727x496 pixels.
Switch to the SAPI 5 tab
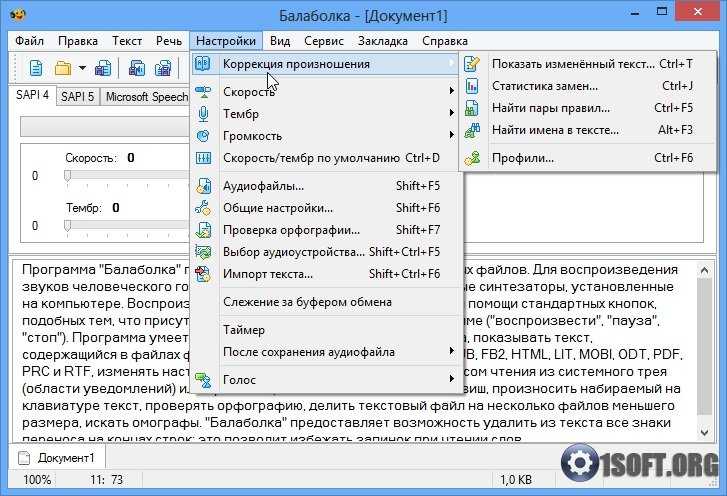77,96
